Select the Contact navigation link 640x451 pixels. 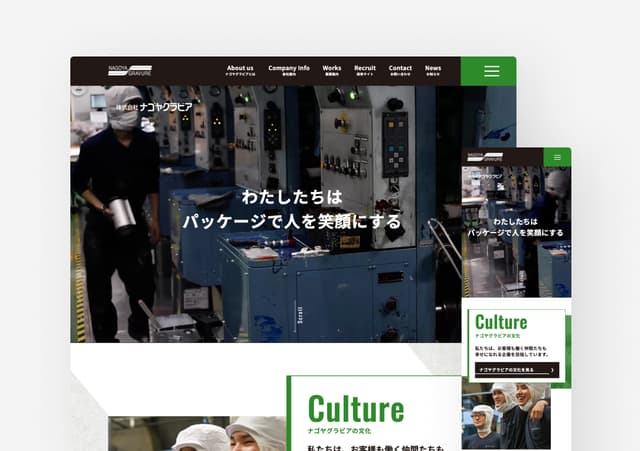tap(400, 70)
